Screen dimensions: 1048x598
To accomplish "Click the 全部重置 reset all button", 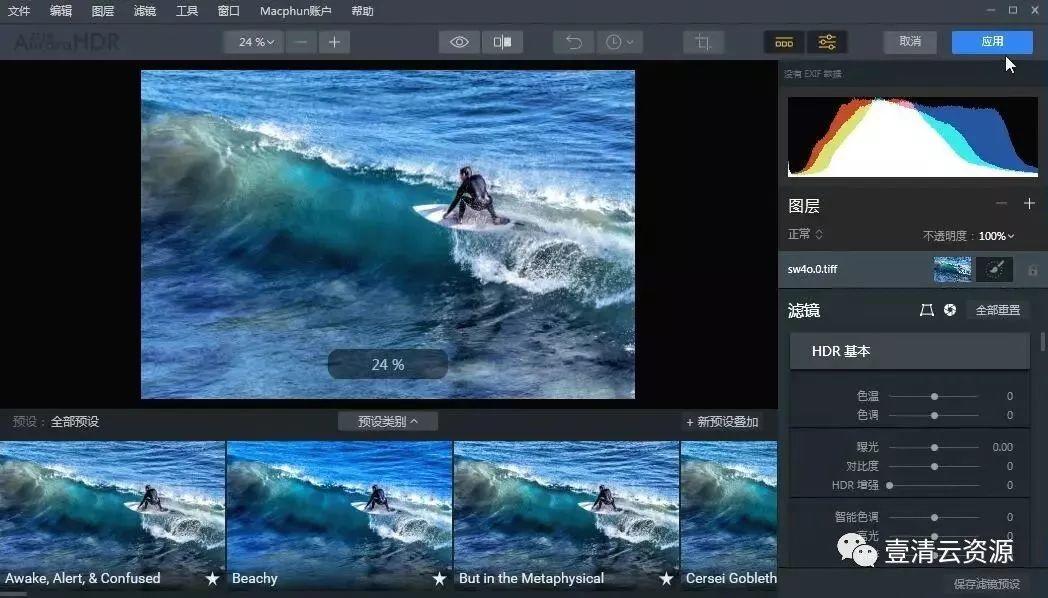I will pyautogui.click(x=998, y=310).
